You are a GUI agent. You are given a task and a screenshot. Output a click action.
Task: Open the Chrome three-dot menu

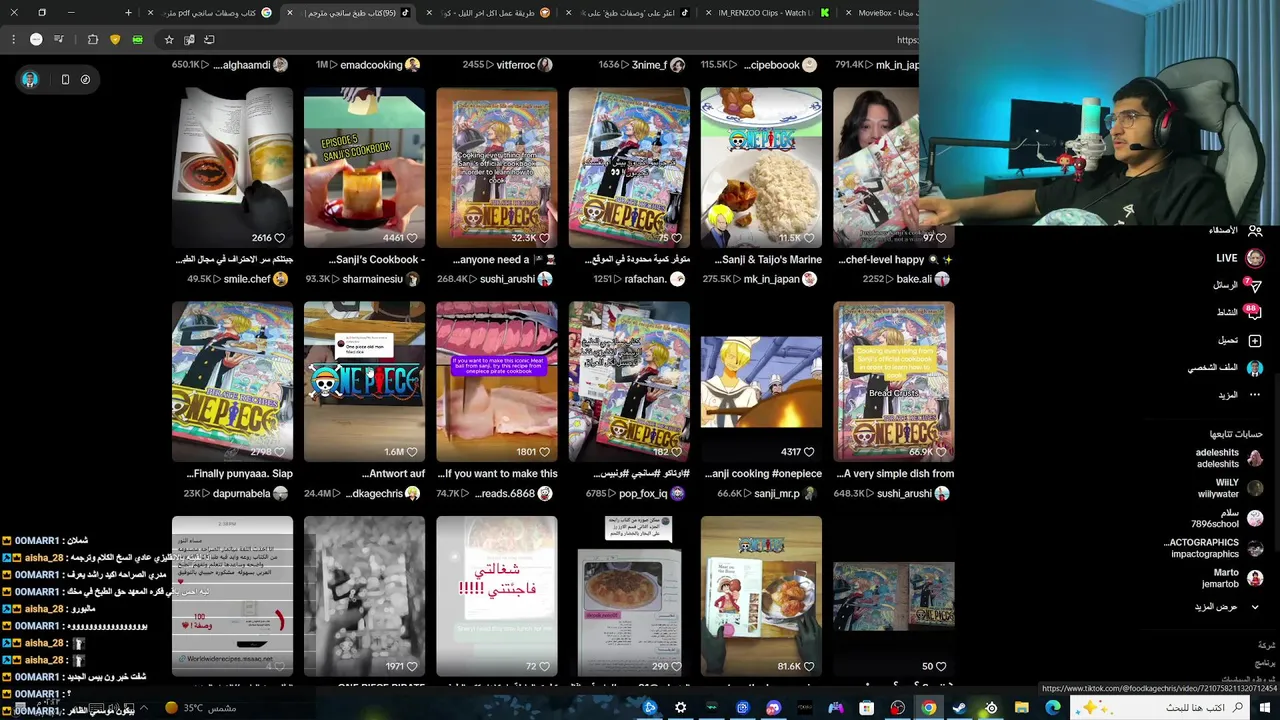(13, 40)
